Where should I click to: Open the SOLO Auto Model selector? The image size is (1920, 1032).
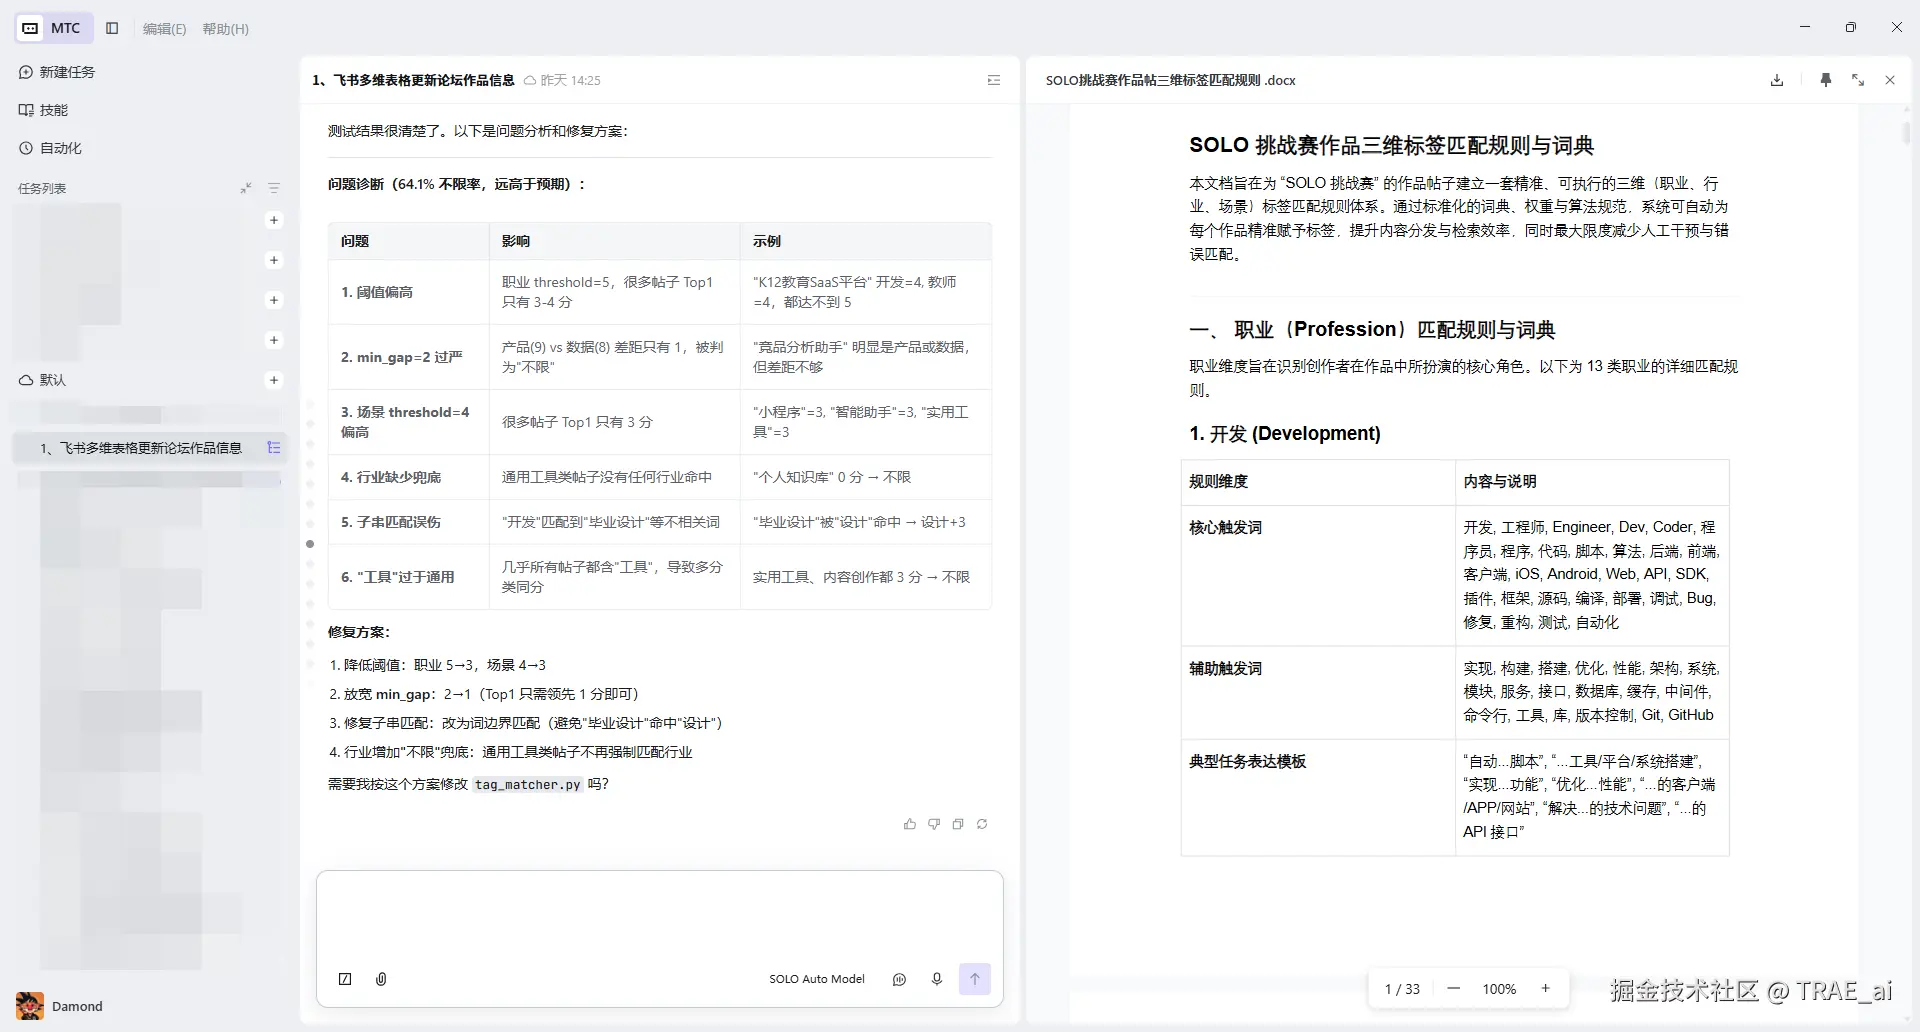pyautogui.click(x=817, y=979)
